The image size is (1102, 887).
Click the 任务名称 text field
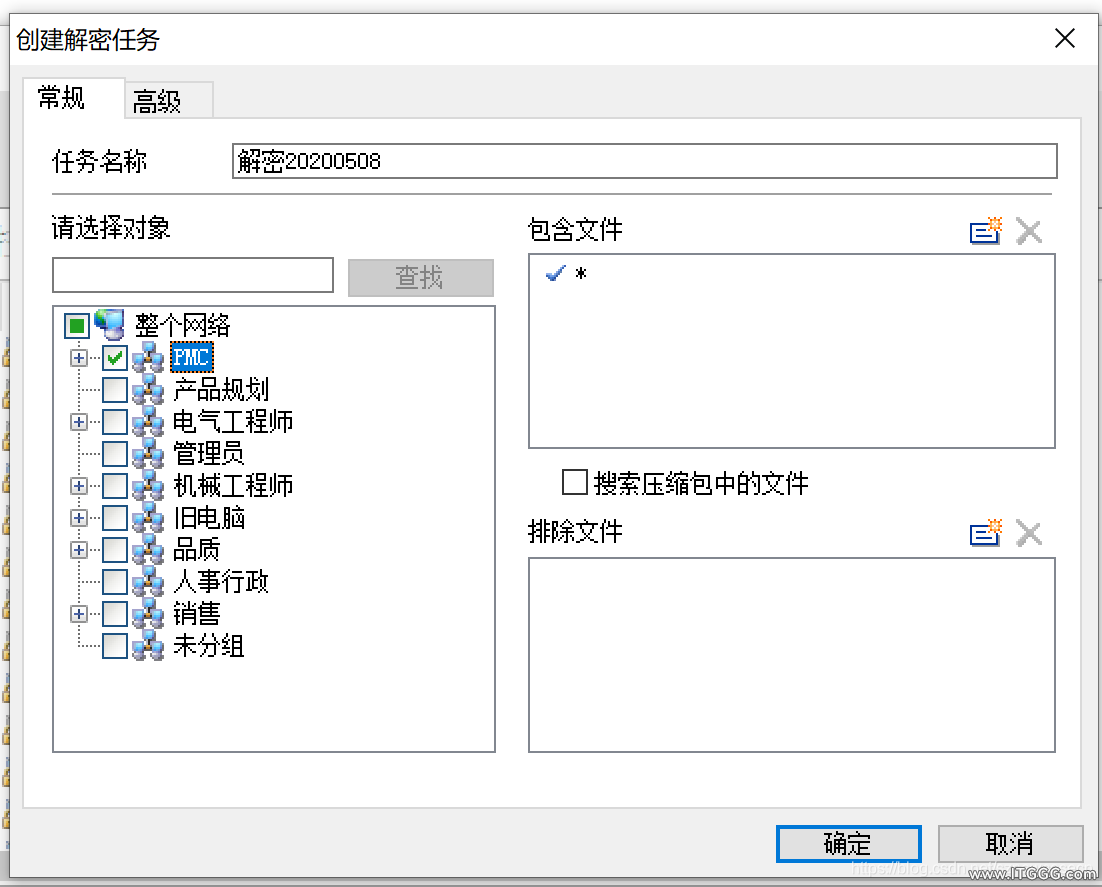pyautogui.click(x=644, y=161)
